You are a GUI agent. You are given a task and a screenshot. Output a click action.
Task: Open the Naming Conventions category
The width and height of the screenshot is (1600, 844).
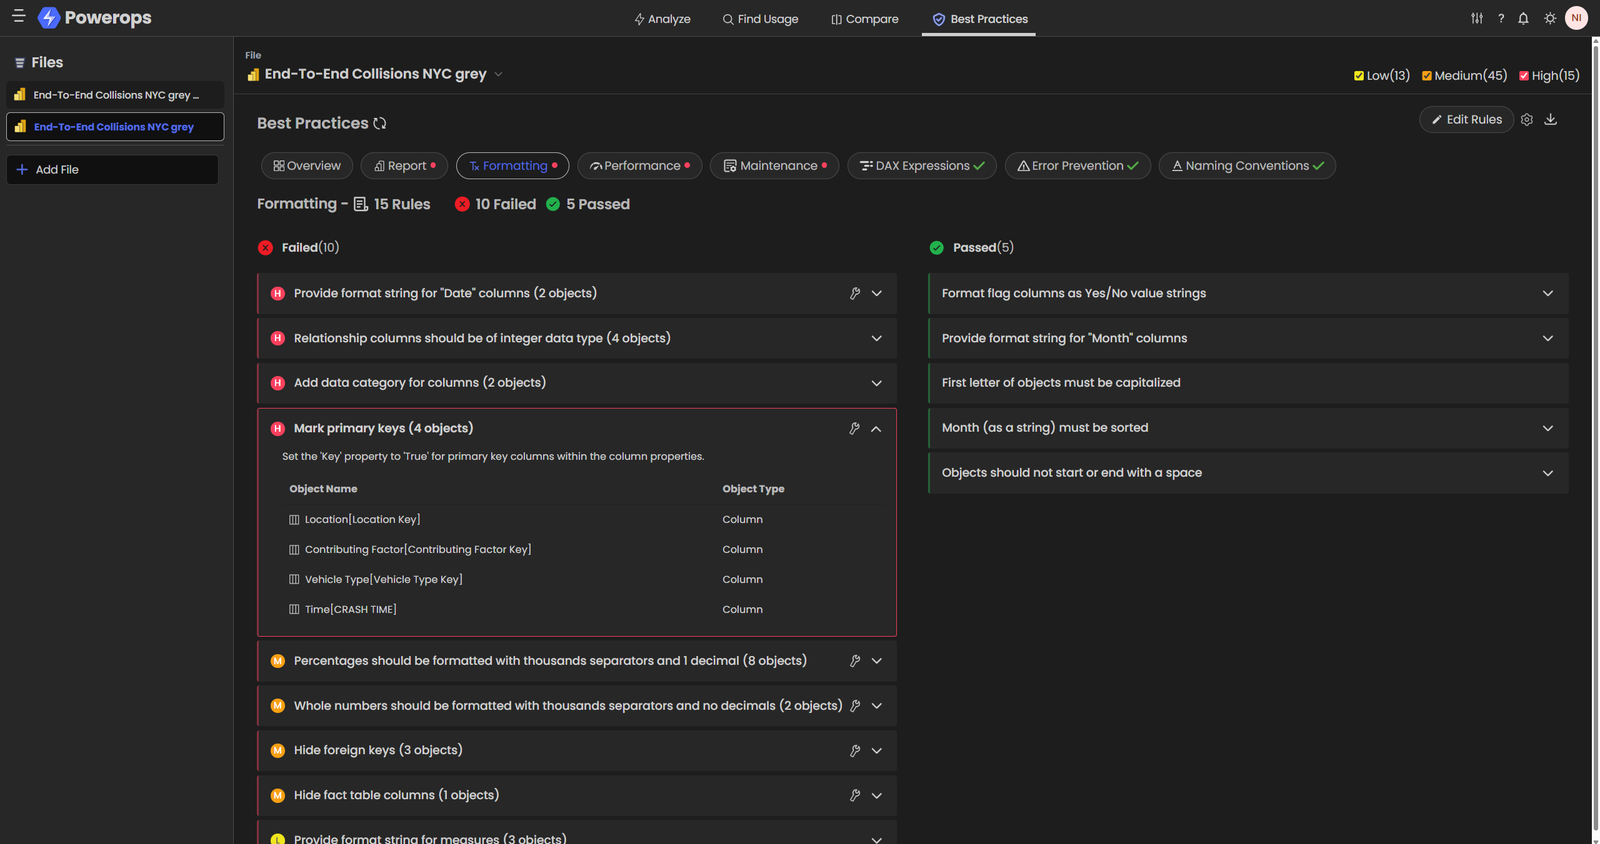coord(1247,166)
